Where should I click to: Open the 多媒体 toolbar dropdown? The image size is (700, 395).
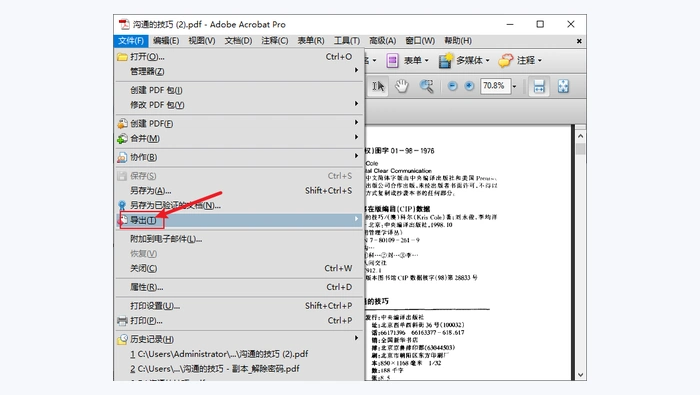(488, 60)
